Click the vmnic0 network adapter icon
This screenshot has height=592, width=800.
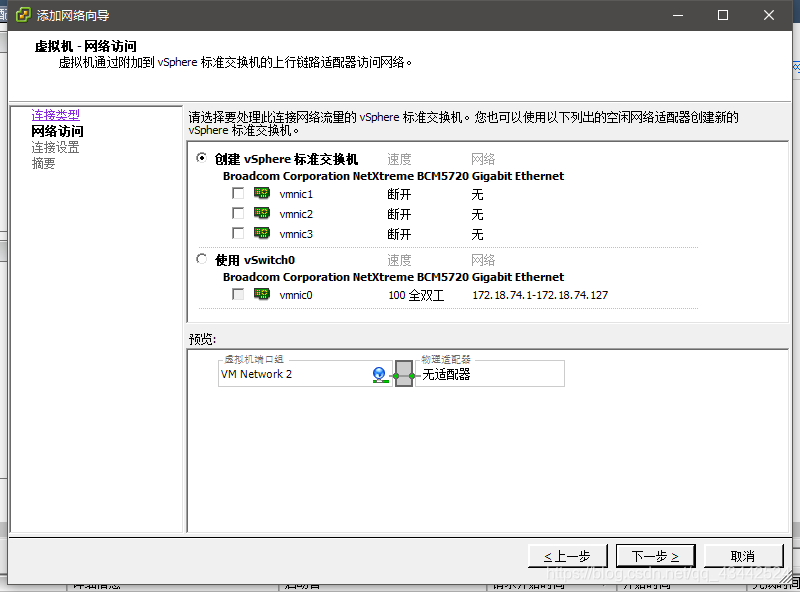pyautogui.click(x=262, y=294)
